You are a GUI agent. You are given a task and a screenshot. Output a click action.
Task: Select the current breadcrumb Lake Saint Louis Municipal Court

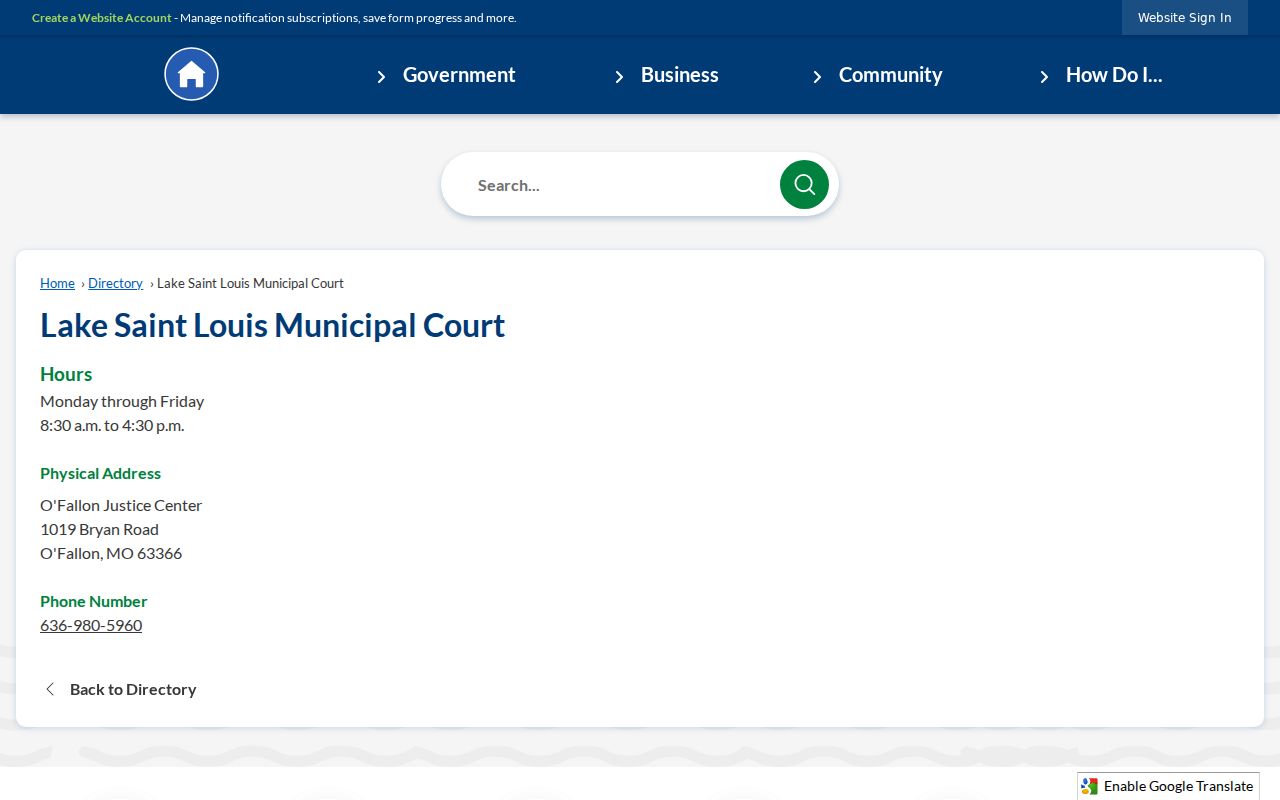pos(250,283)
